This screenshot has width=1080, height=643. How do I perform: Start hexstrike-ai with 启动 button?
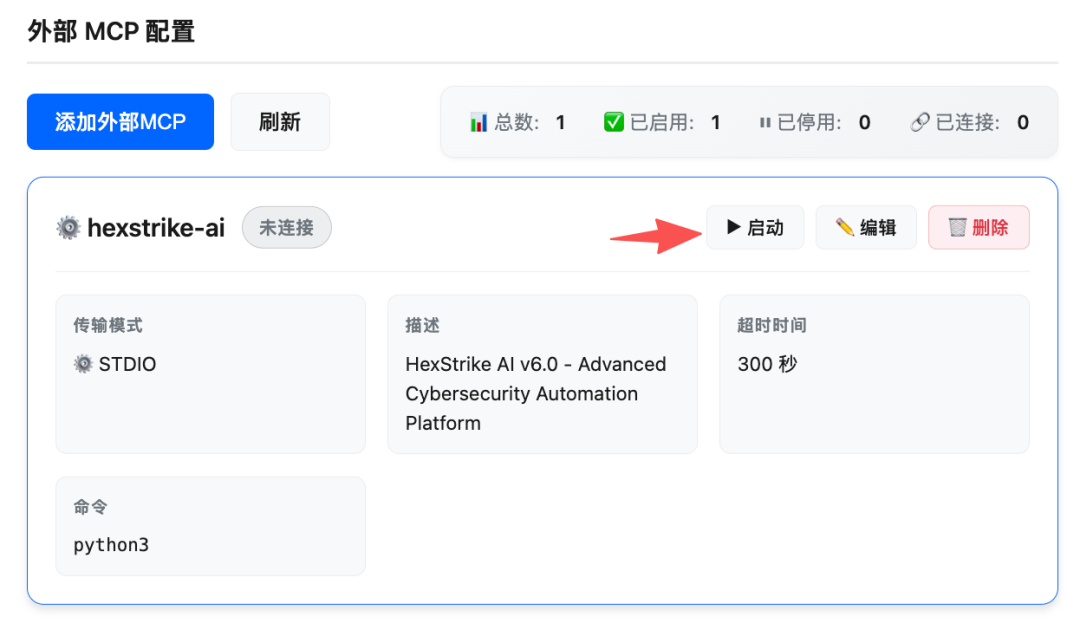755,227
